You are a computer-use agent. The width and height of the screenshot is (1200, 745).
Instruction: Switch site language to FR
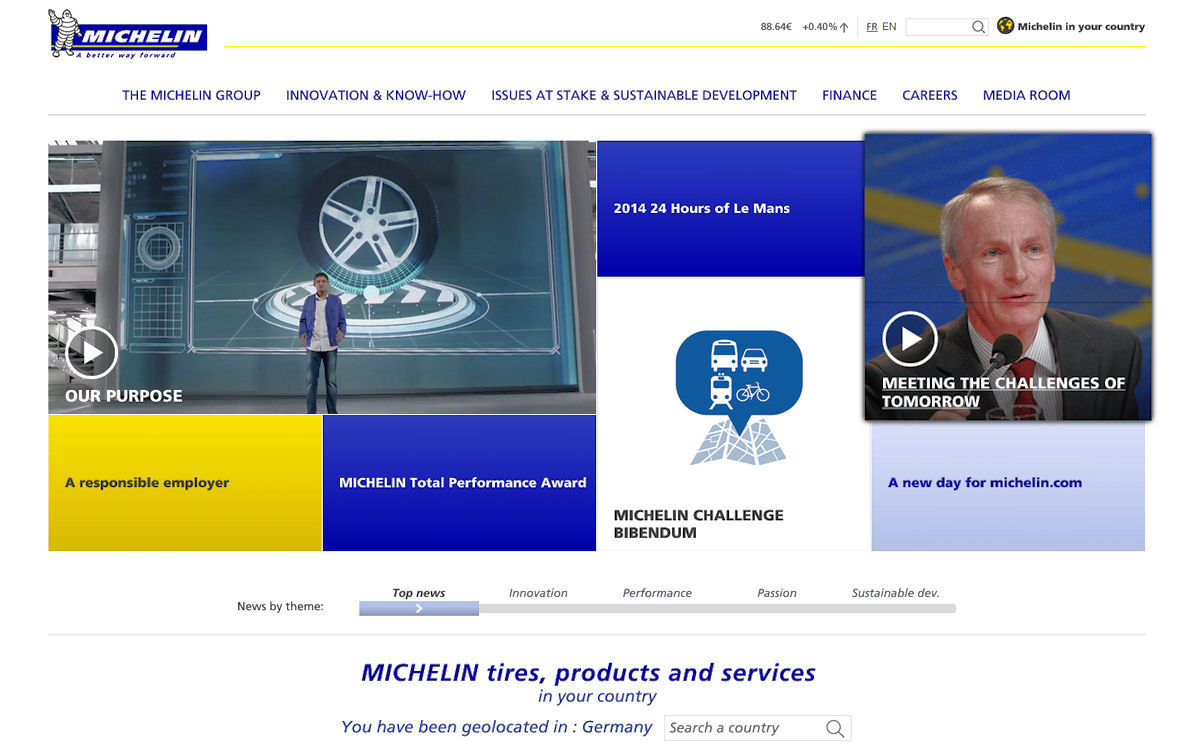pyautogui.click(x=872, y=27)
